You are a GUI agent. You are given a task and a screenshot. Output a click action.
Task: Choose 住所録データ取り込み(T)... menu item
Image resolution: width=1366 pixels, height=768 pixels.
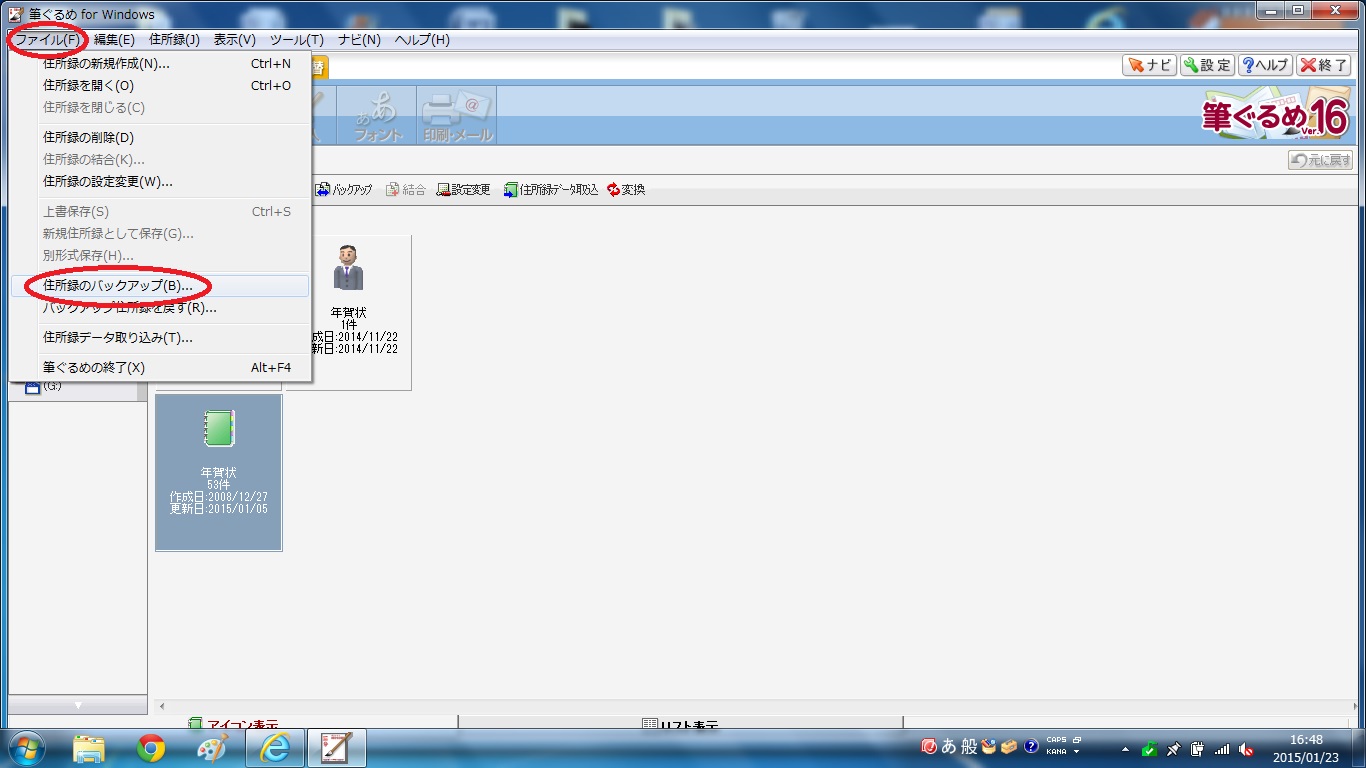161,338
